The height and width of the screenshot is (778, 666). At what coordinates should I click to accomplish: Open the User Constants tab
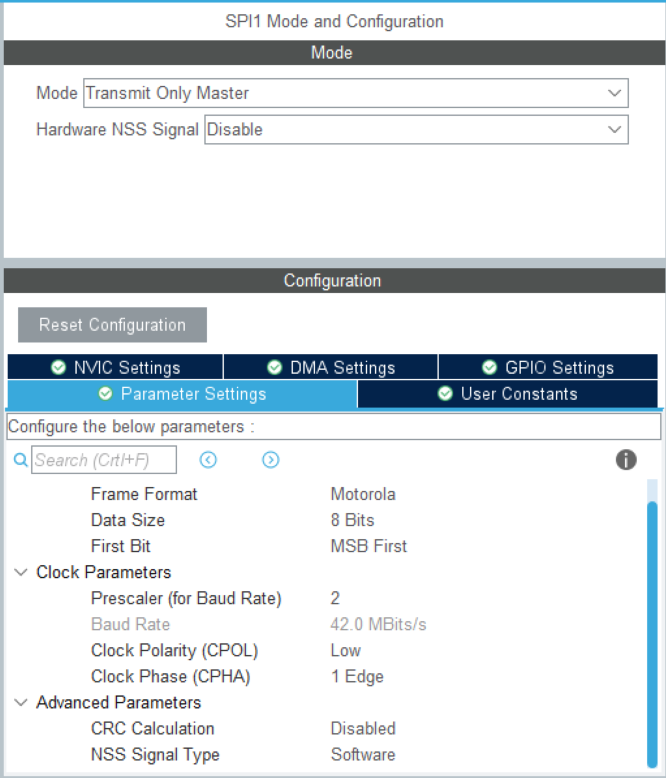tap(507, 394)
